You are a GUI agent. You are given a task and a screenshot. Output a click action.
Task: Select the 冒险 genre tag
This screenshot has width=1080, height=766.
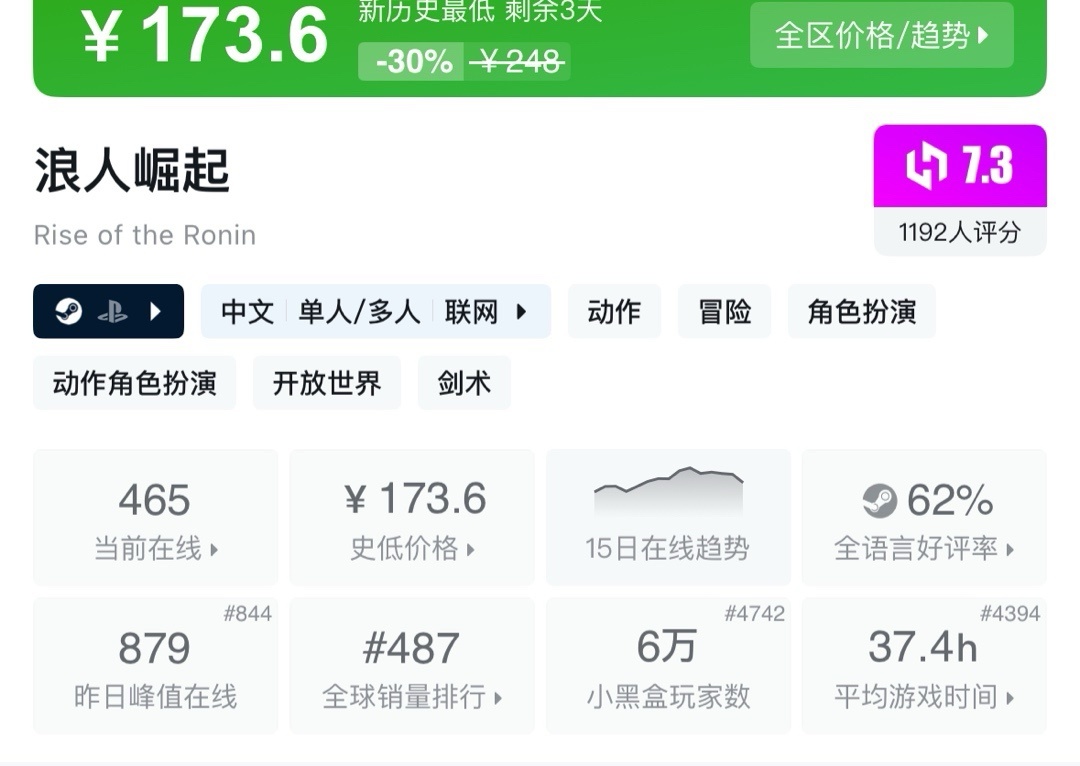pos(724,312)
